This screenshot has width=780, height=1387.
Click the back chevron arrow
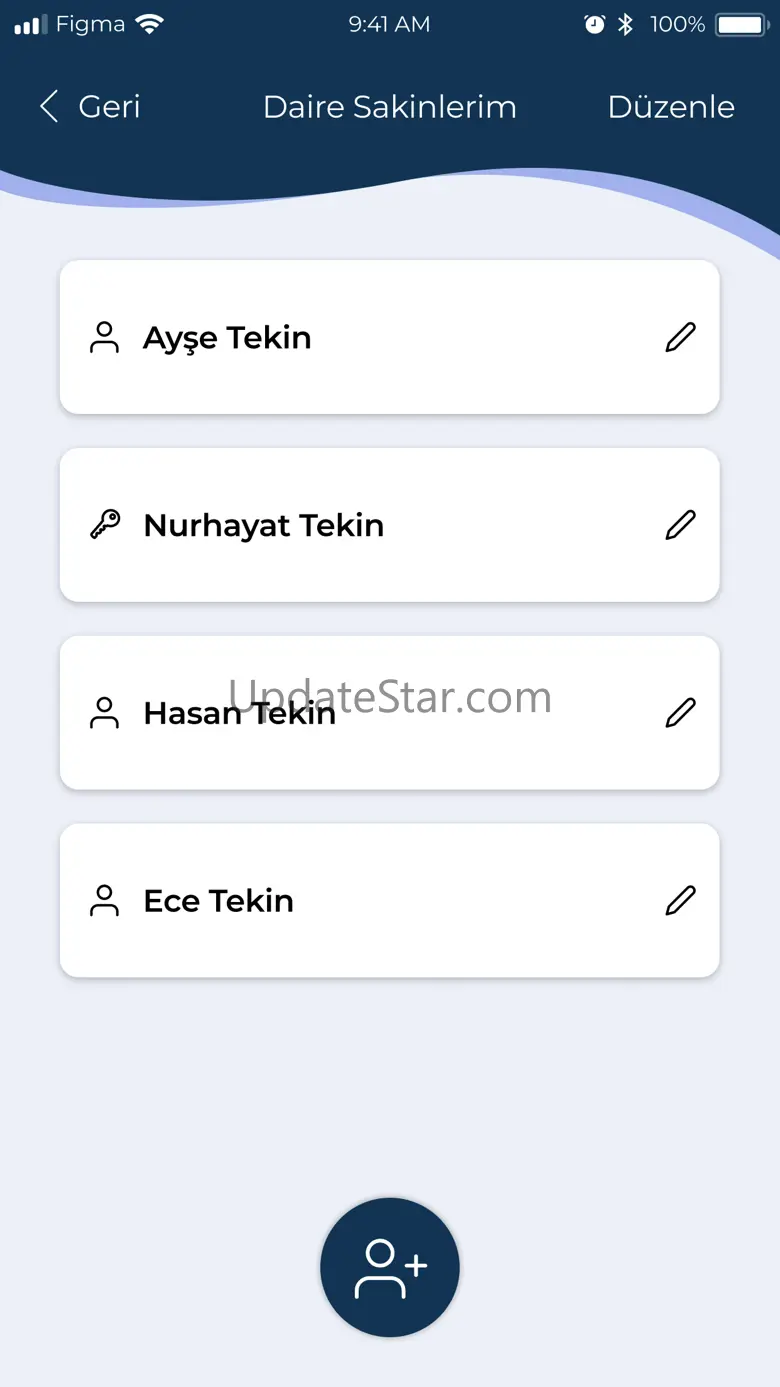(x=49, y=107)
